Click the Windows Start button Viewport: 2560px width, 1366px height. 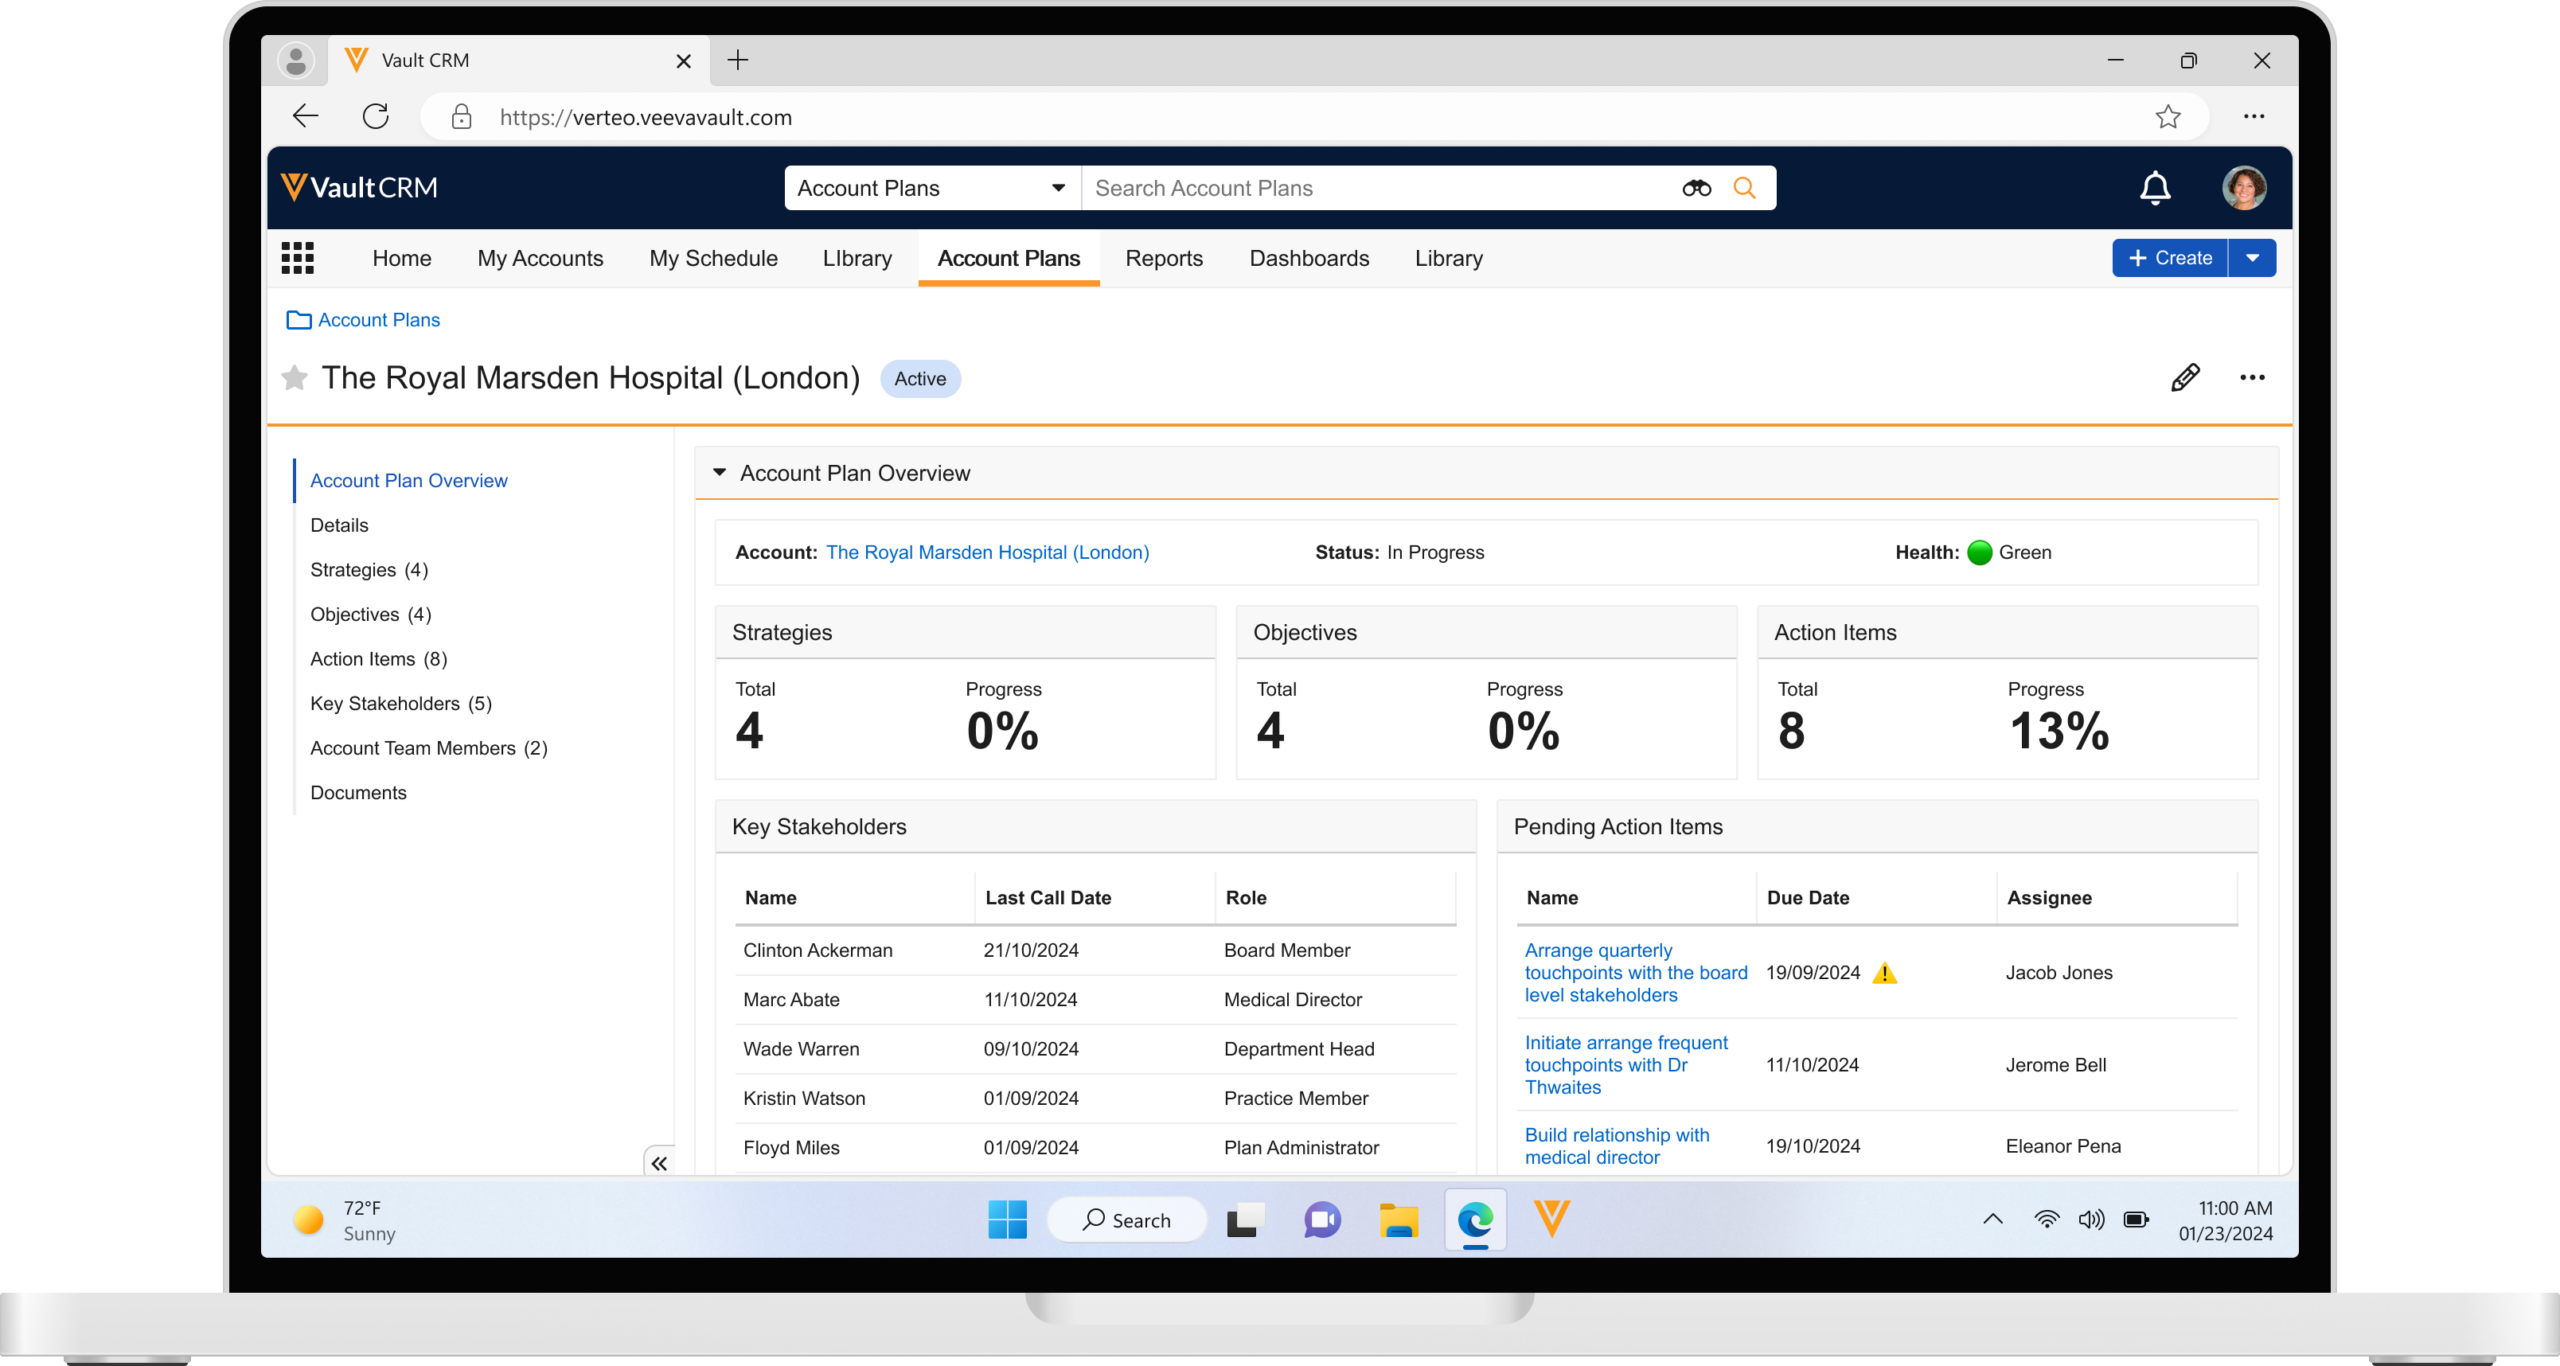point(1007,1220)
